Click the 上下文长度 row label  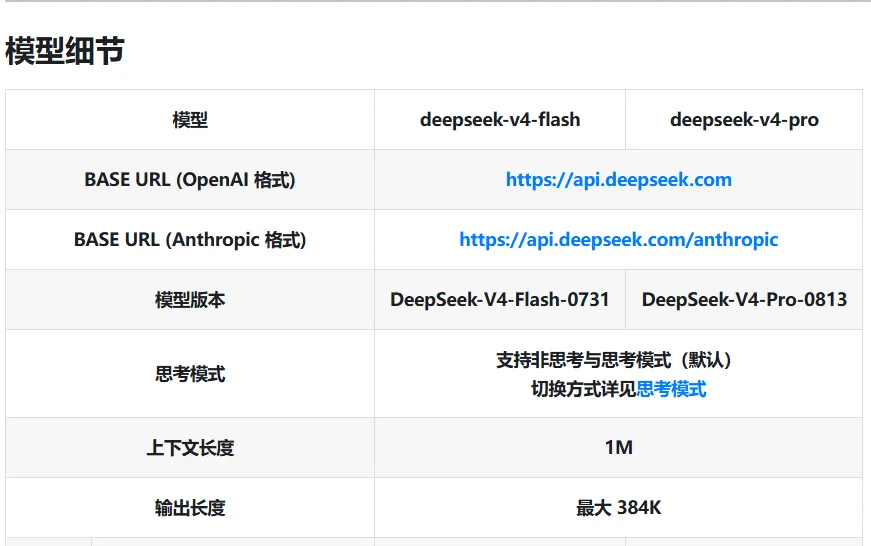coord(190,448)
